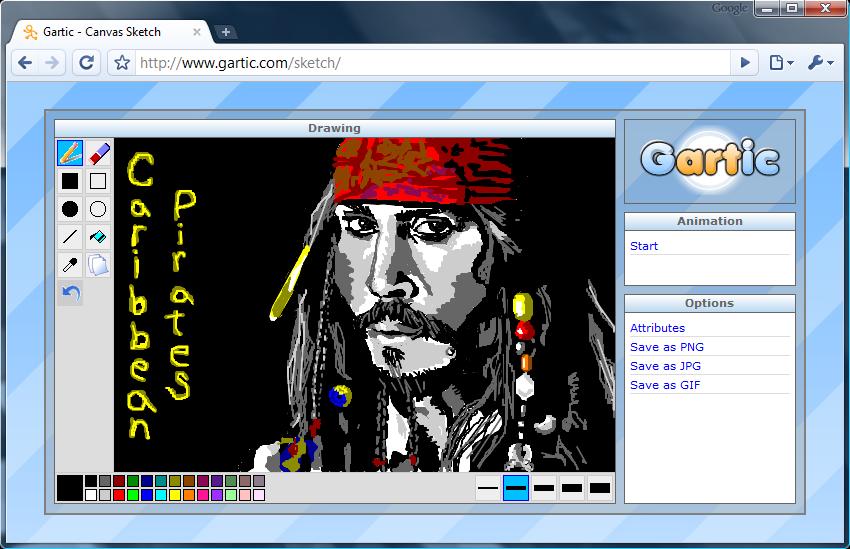Open the Attributes option

click(x=658, y=328)
